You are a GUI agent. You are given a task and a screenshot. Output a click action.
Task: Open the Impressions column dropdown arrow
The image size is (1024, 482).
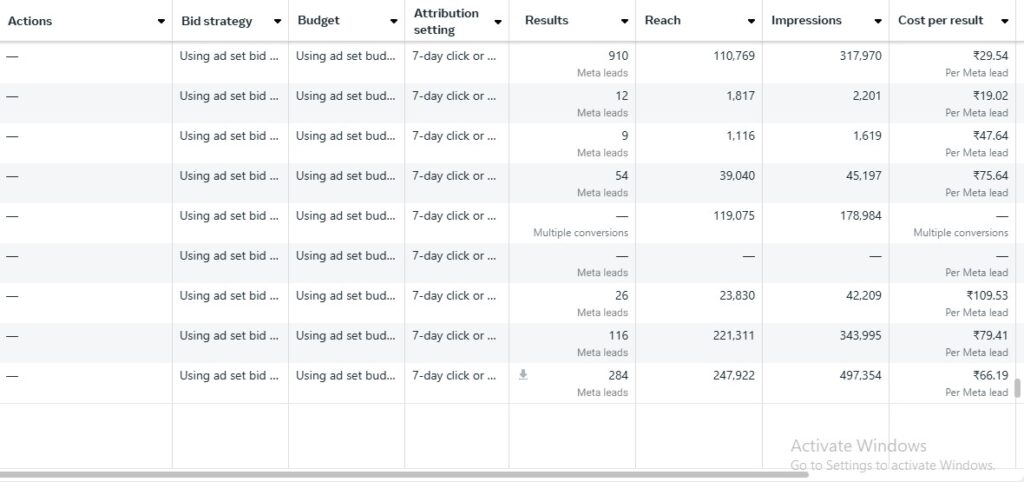(877, 21)
